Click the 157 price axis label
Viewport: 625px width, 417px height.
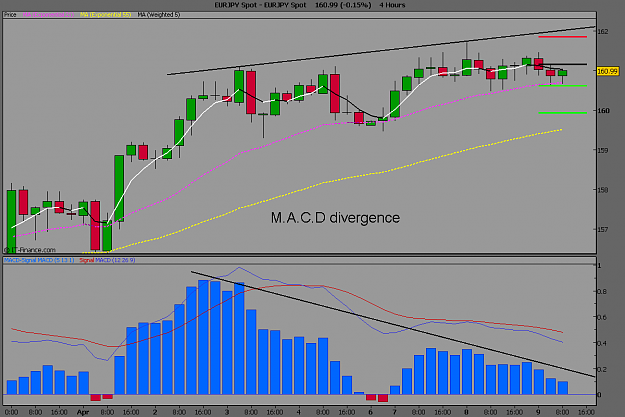(603, 230)
